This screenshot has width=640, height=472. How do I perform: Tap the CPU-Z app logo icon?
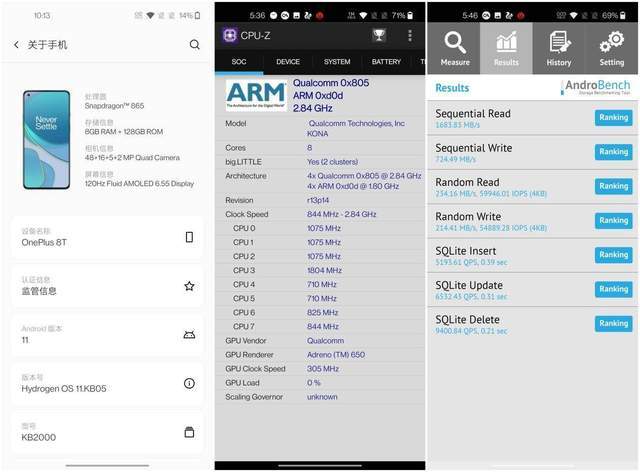point(229,36)
